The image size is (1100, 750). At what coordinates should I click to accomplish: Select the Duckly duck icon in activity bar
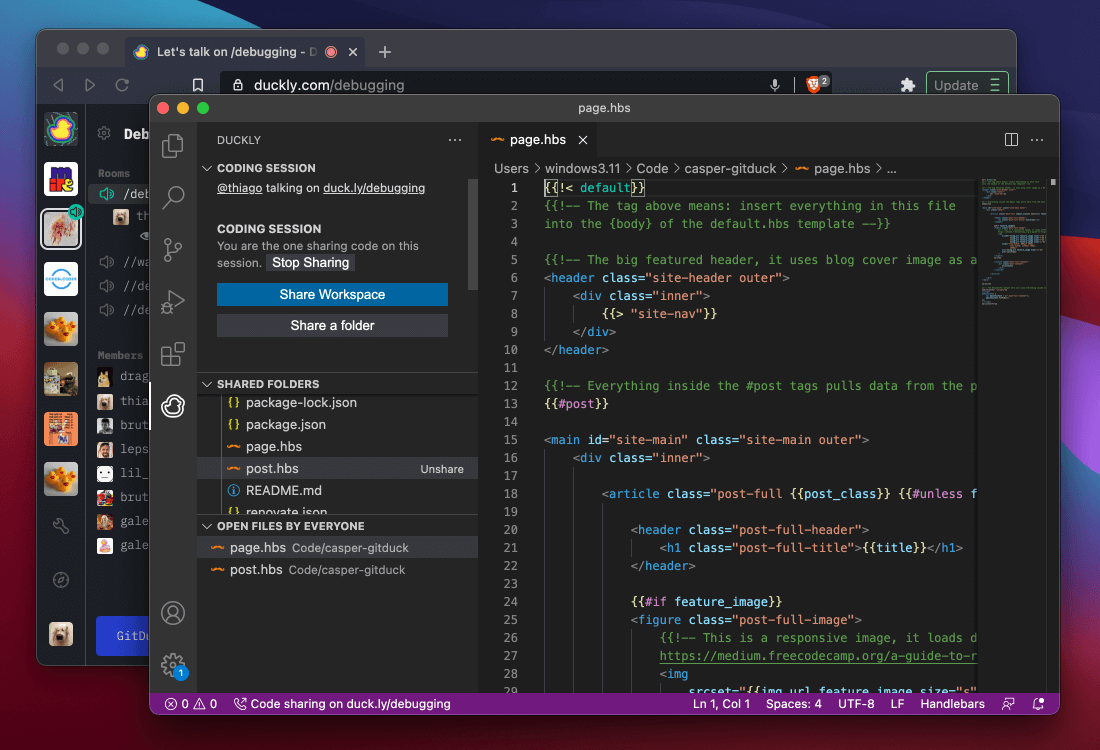(173, 406)
